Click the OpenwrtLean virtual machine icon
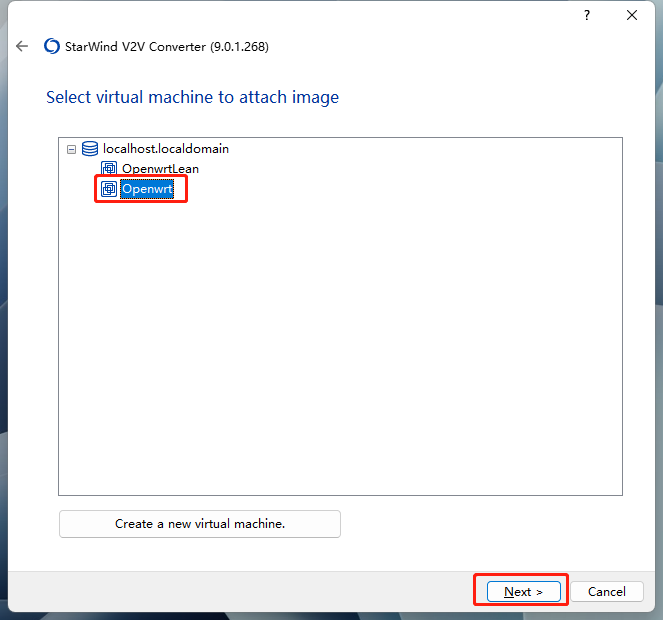The image size is (663, 620). 110,168
